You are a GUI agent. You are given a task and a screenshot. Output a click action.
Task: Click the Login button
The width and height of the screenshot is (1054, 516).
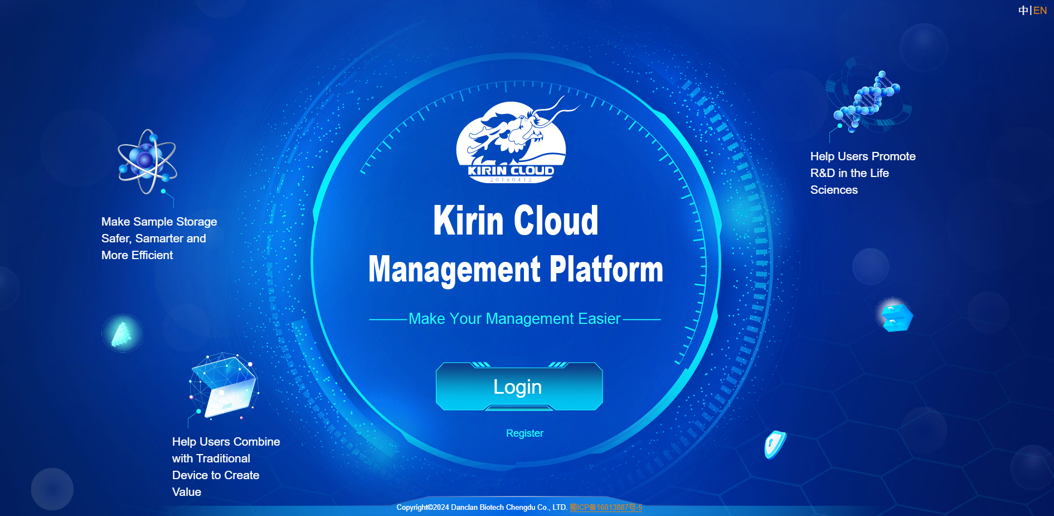519,386
